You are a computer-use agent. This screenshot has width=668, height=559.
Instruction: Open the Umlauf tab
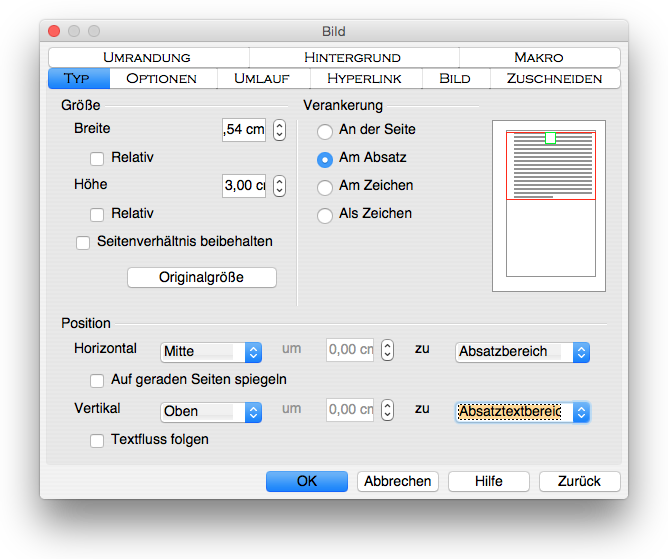tap(261, 78)
